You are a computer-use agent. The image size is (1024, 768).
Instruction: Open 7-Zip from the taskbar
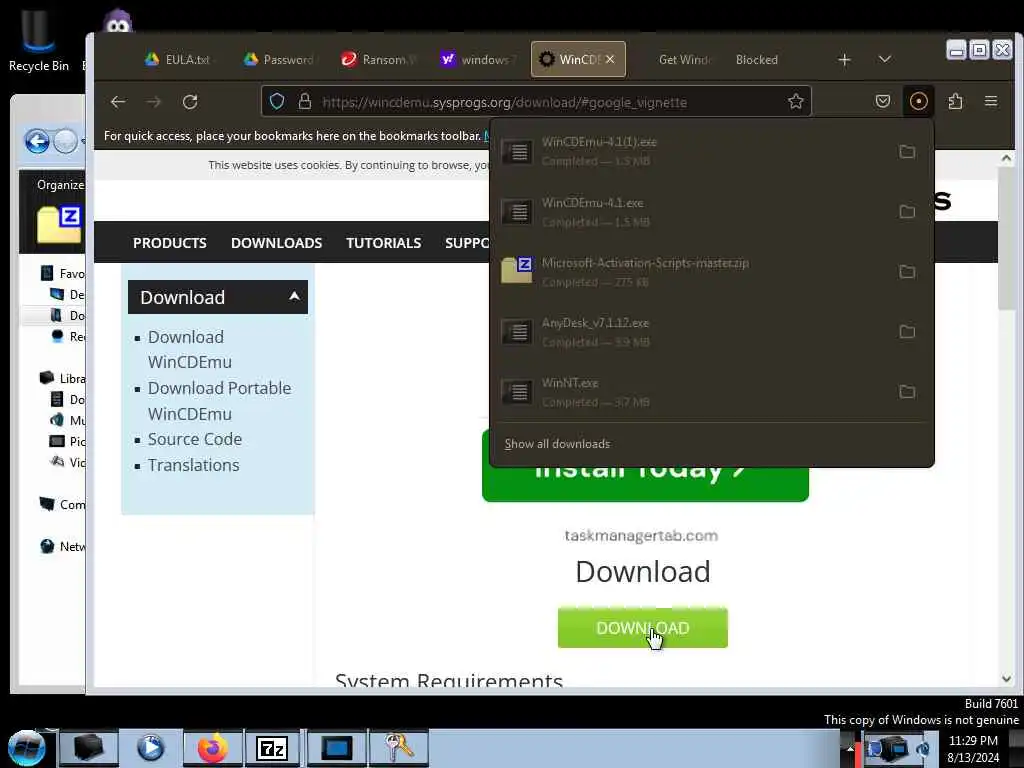coord(272,748)
